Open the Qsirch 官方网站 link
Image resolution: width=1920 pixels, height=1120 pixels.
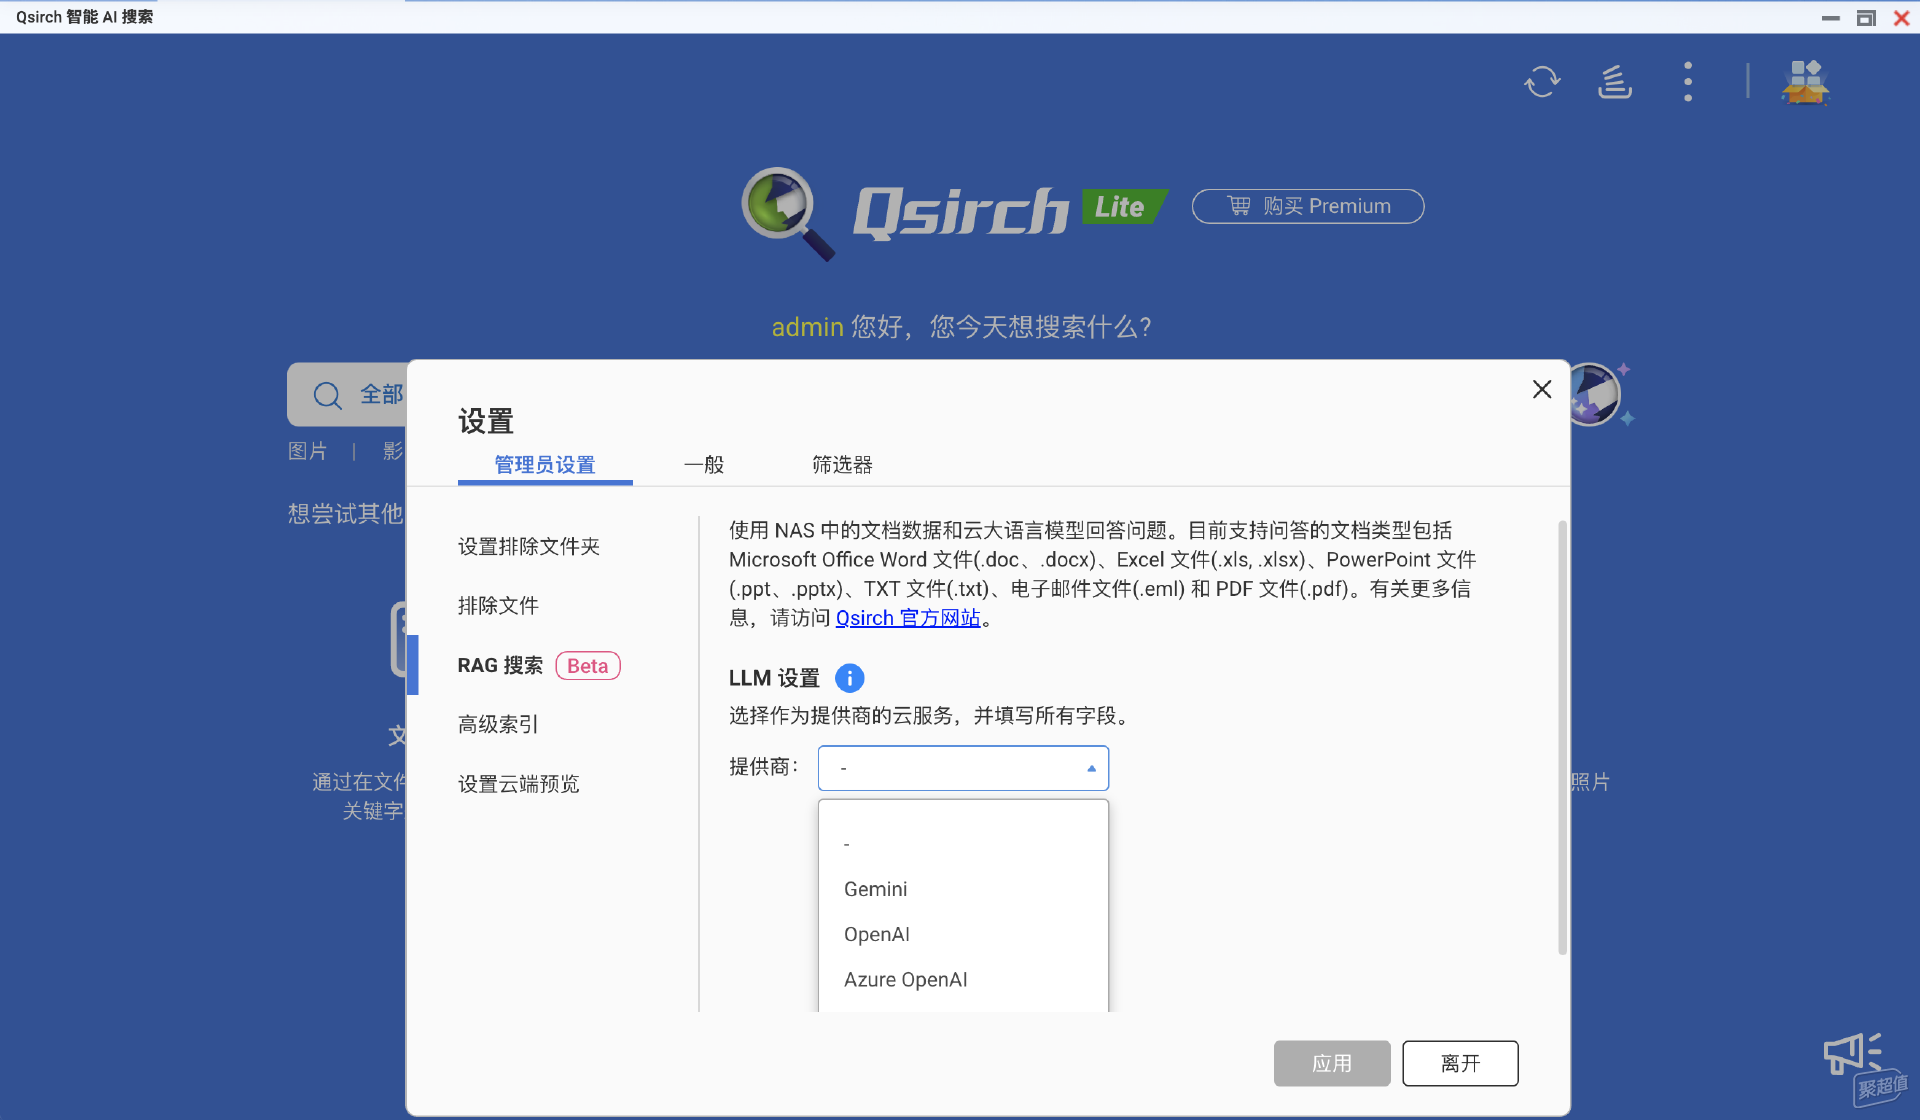pos(908,618)
